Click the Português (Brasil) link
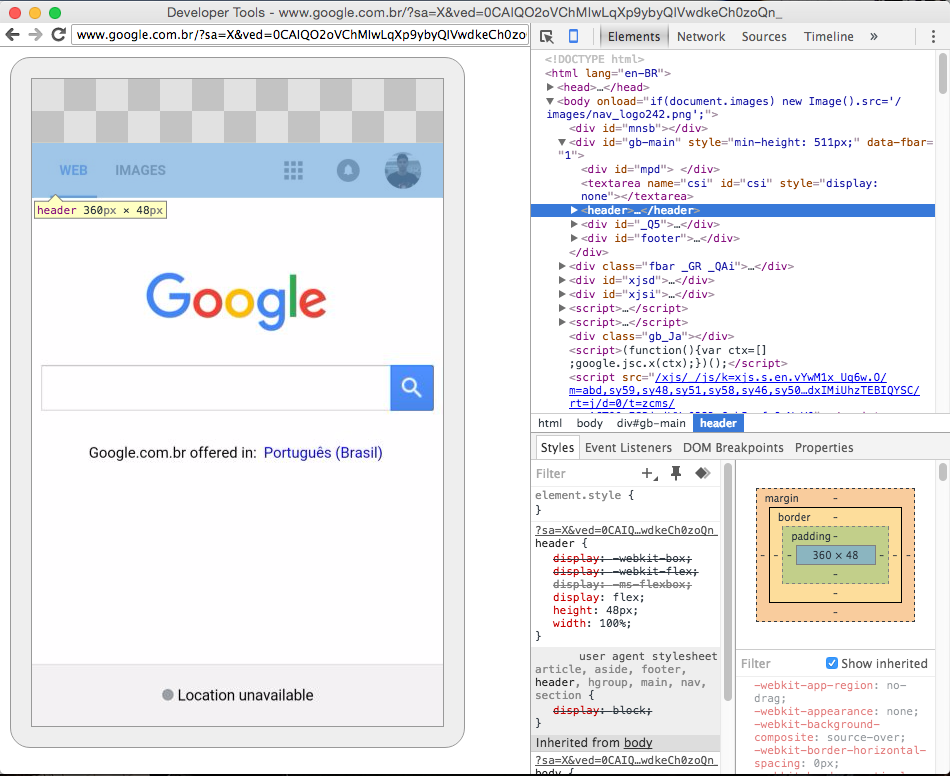The width and height of the screenshot is (950, 776). (x=323, y=453)
